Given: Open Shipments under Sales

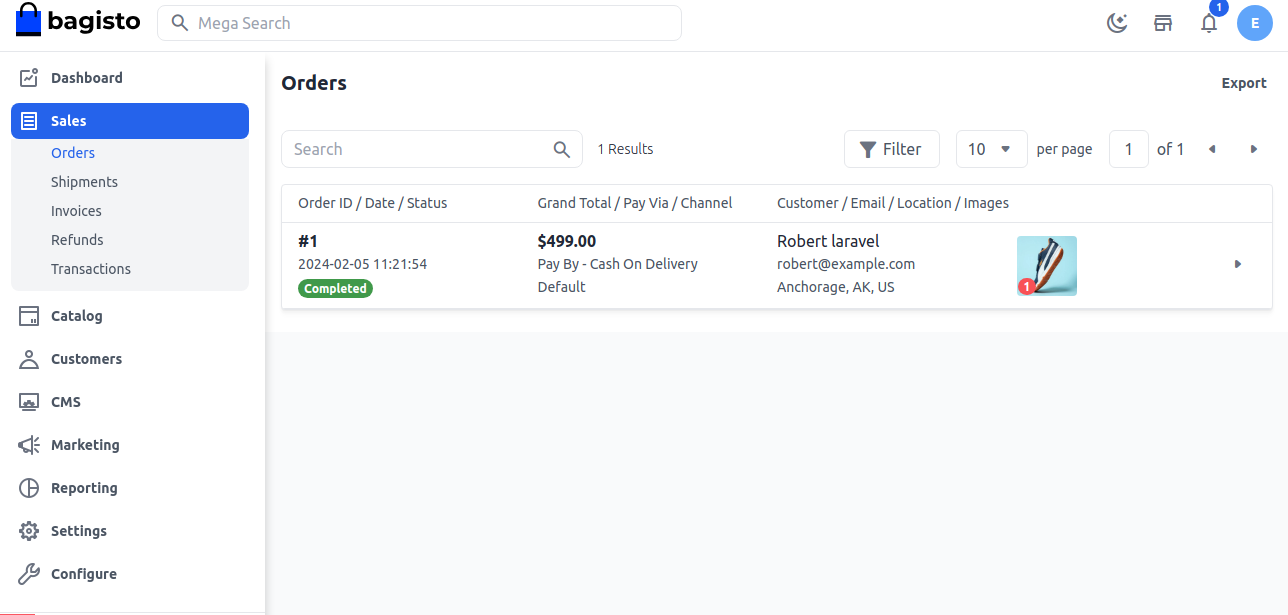Looking at the screenshot, I should [84, 182].
